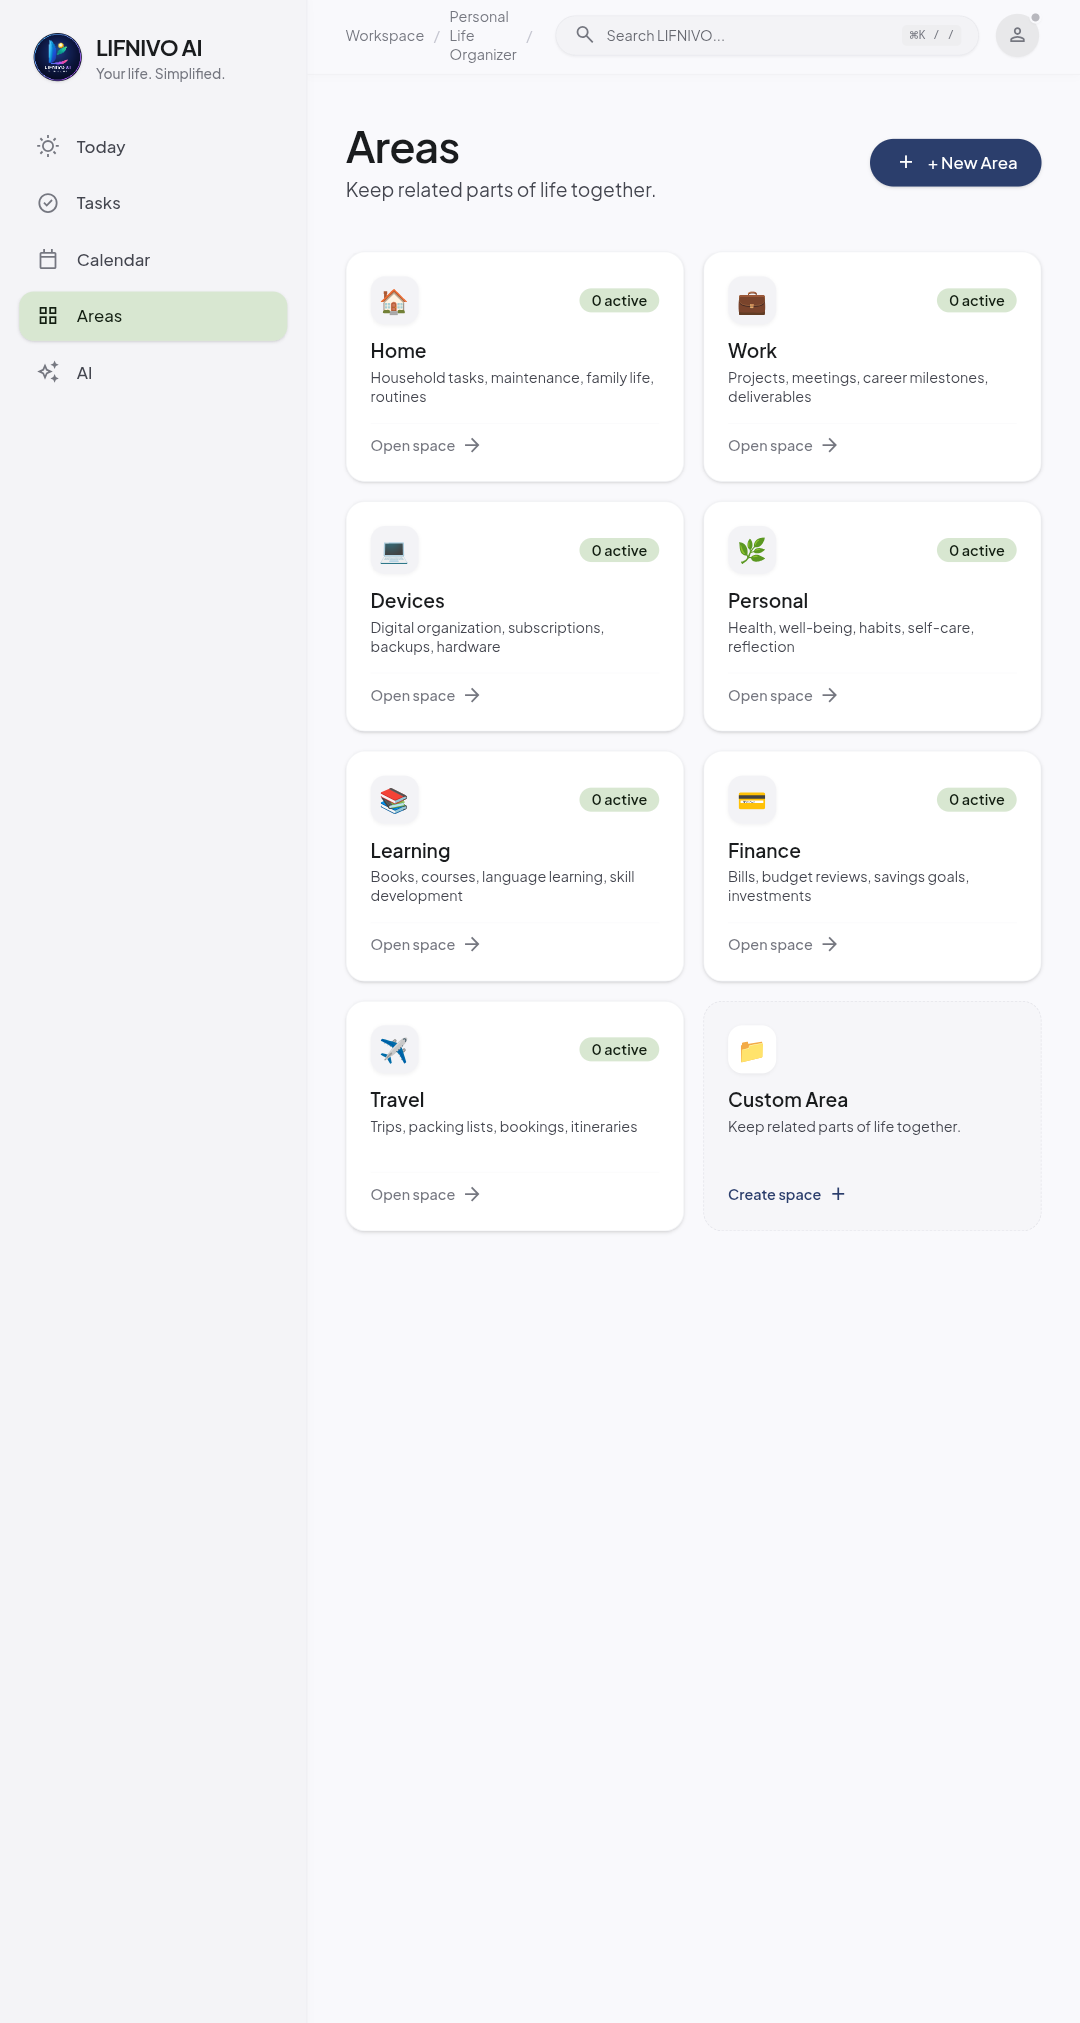Click the Home house emoji icon

(x=394, y=301)
